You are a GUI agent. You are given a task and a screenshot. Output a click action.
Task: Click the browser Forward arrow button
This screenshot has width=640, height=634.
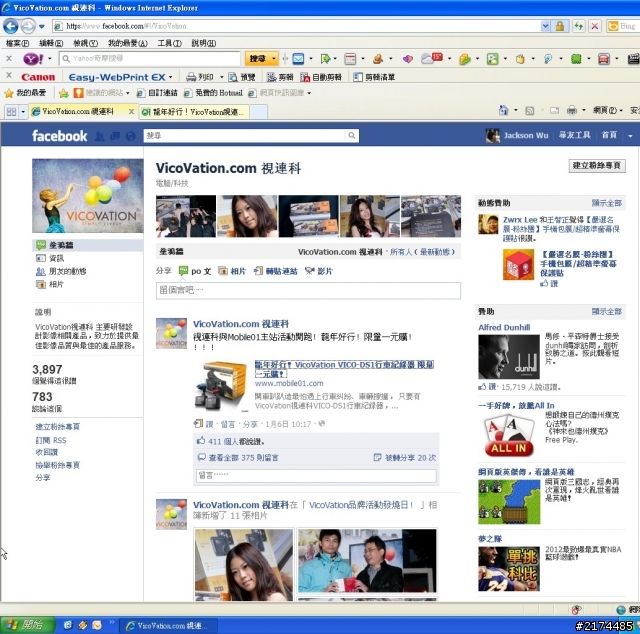point(28,27)
